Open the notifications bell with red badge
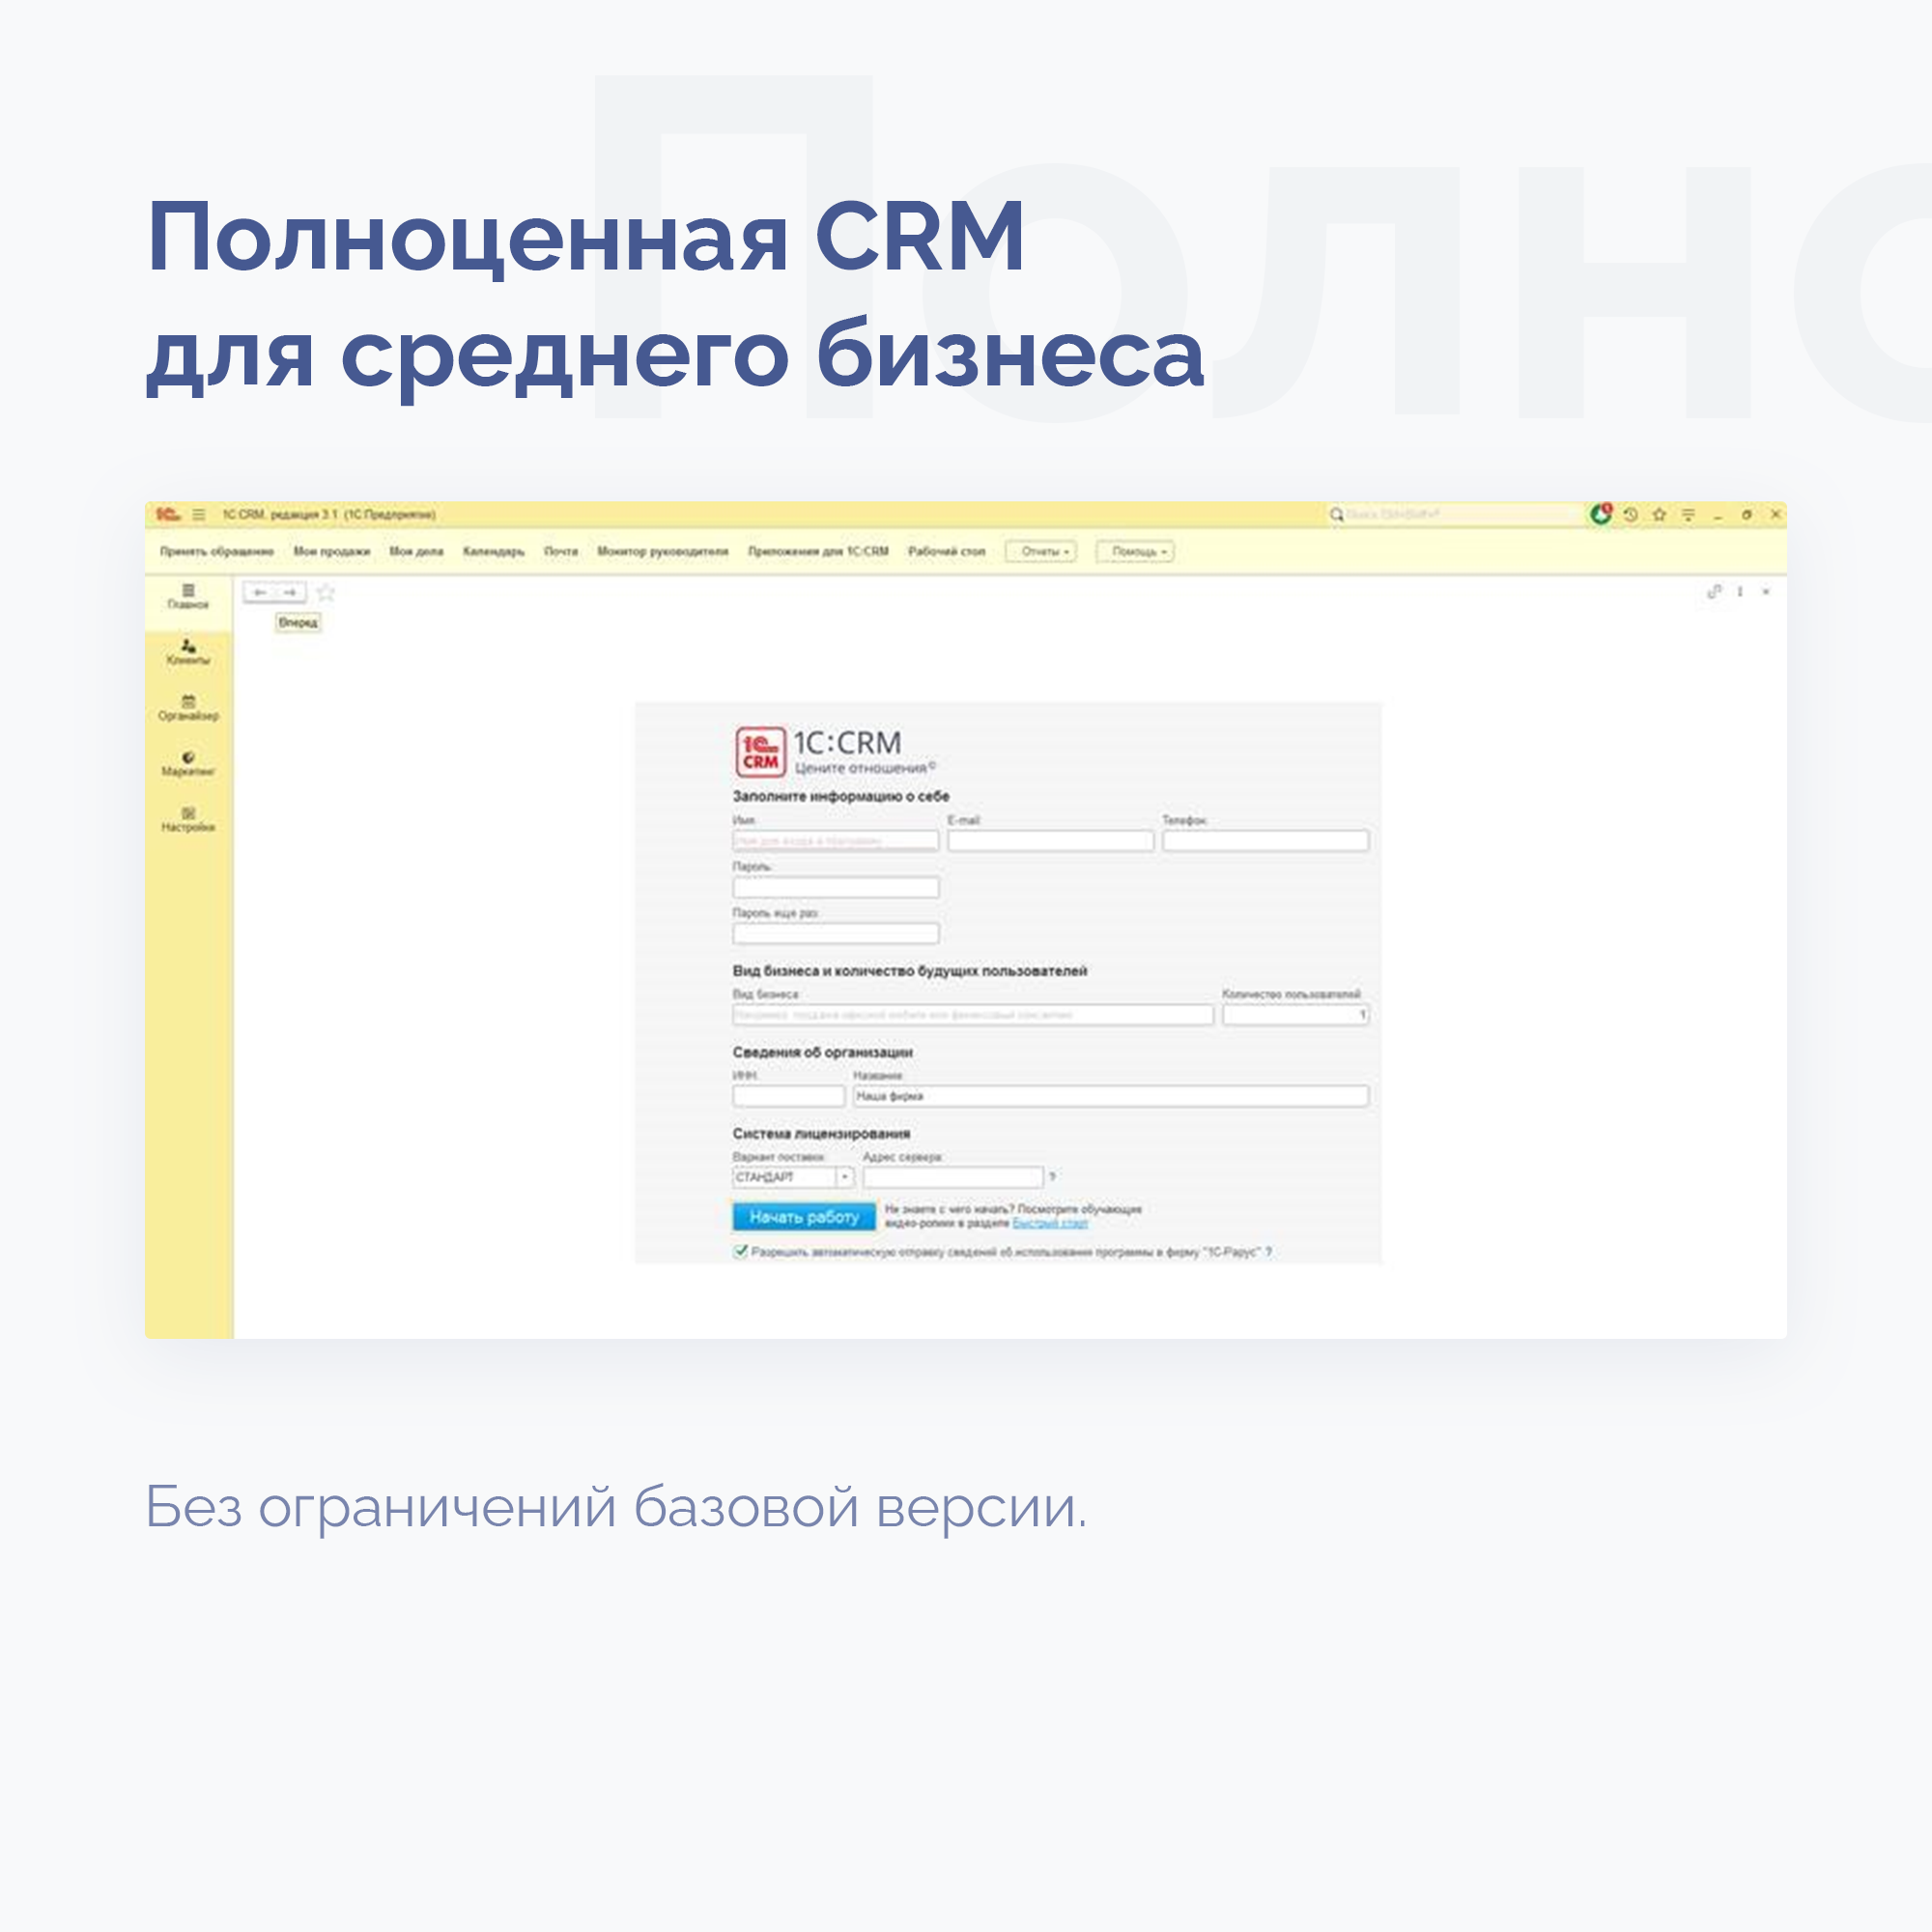Image resolution: width=1932 pixels, height=1932 pixels. (1601, 514)
